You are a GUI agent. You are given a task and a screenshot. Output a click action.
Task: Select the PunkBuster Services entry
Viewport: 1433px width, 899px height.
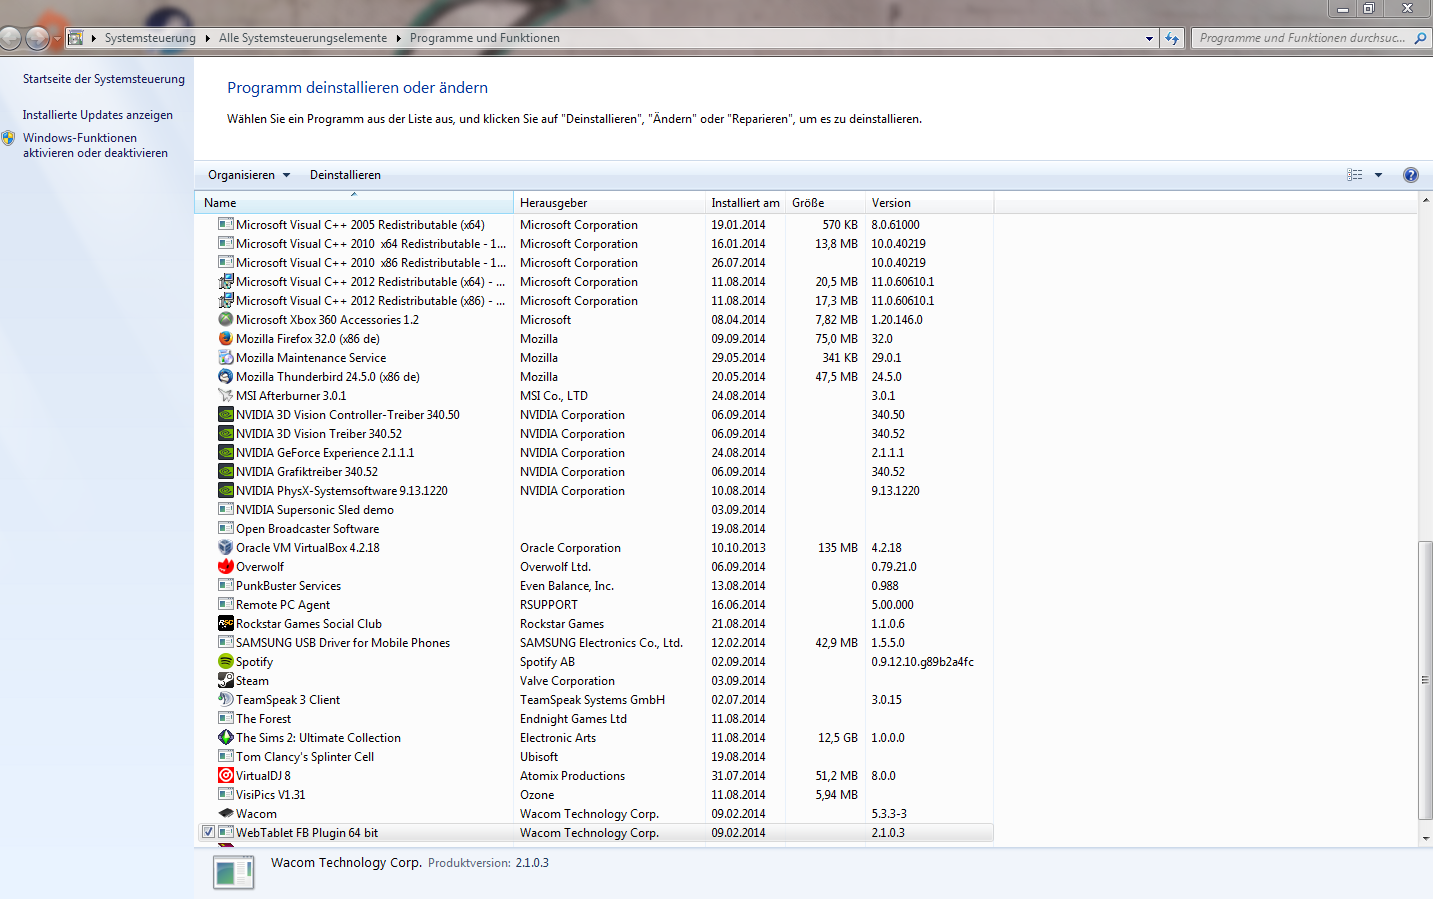click(x=595, y=585)
